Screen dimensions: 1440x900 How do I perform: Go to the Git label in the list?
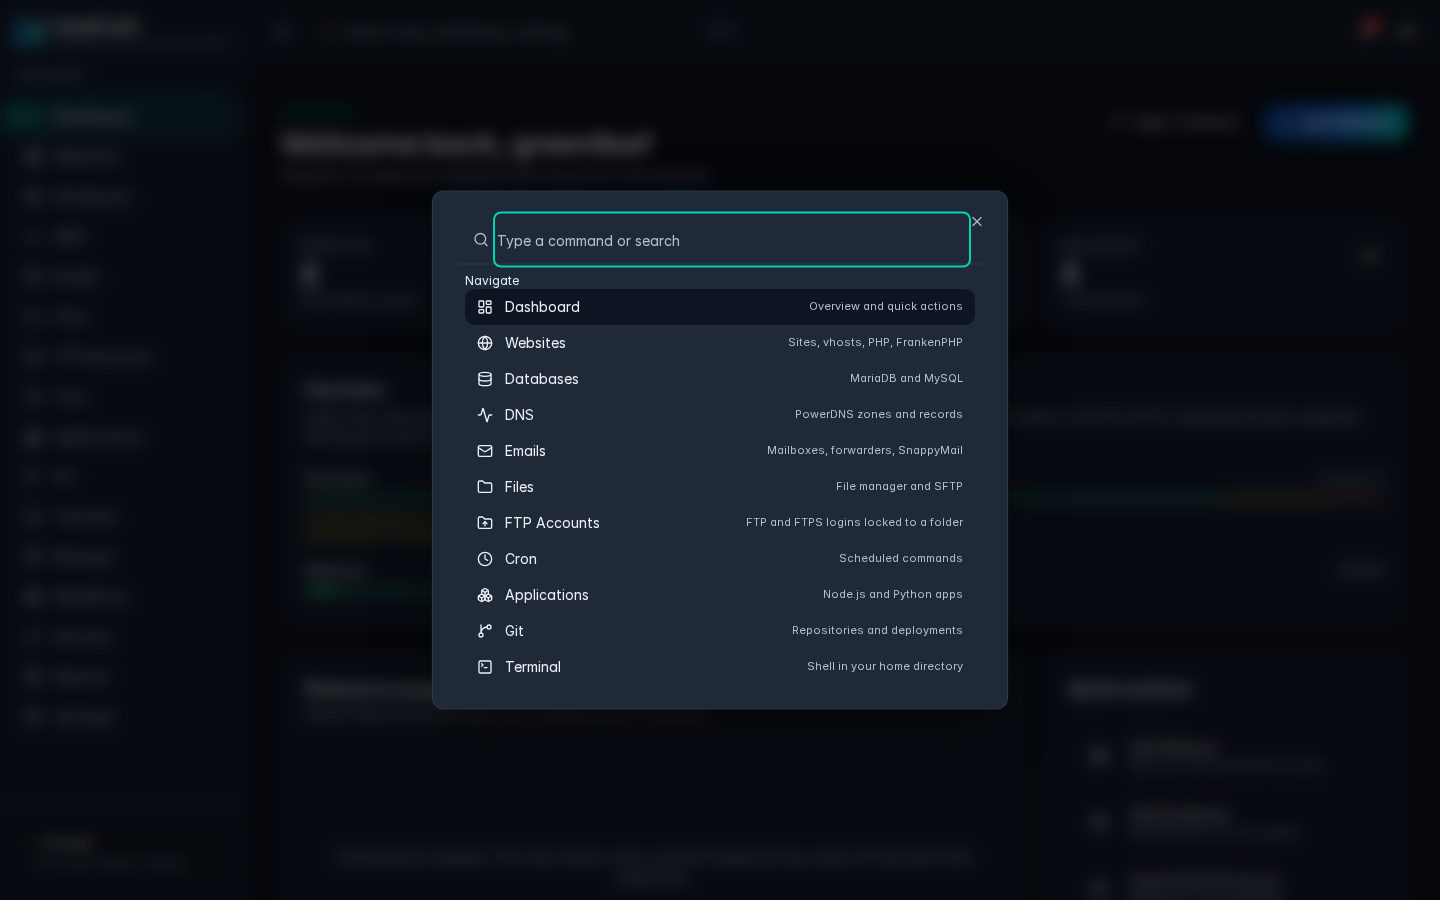click(514, 631)
